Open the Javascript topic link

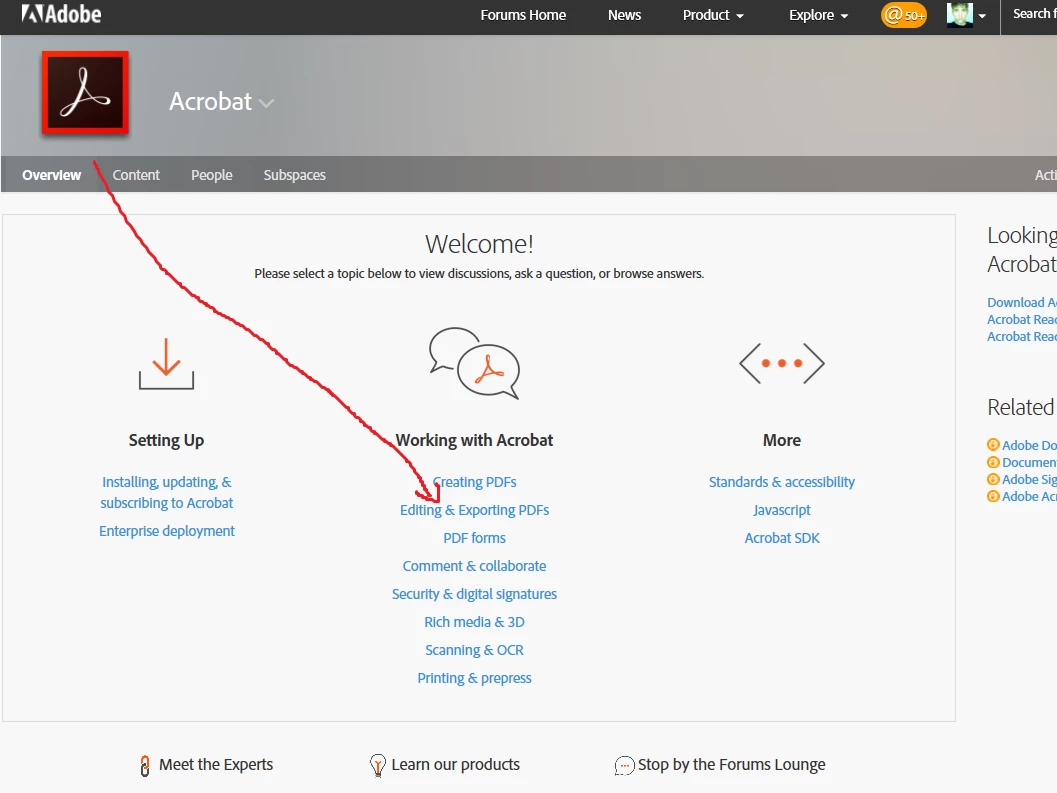point(782,510)
